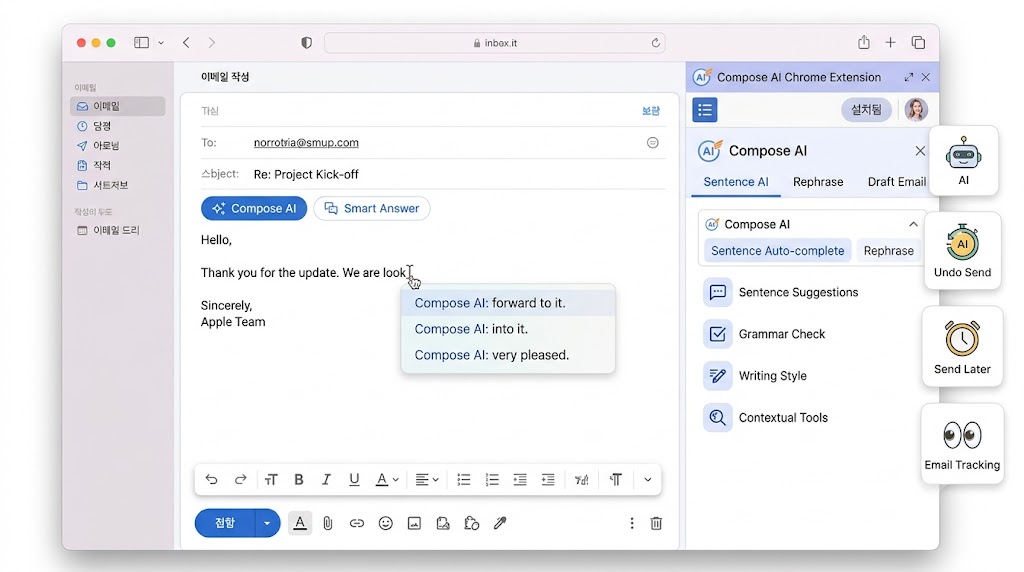The image size is (1024, 572).
Task: Click the Compose AI button in email
Action: 254,208
